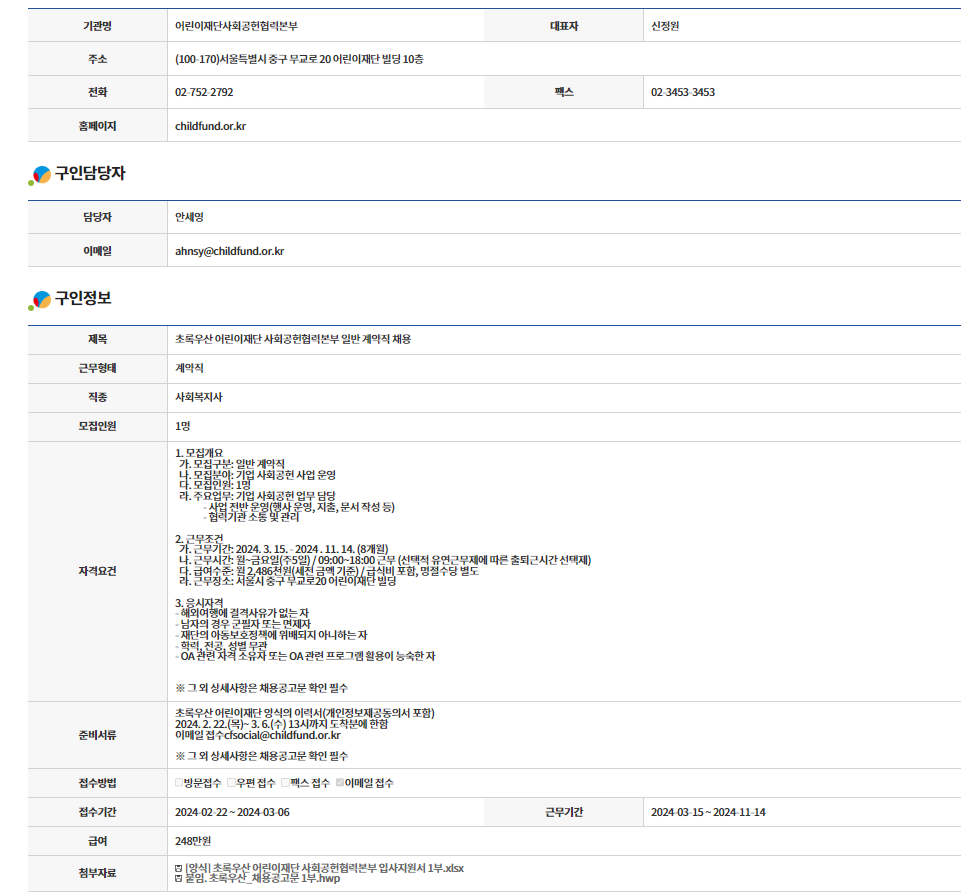Screen dimensions: 970x893
Task: Click the job title 초록우산 어린이재단 사회공헌협력본부 일반 계약직 채용
Action: [x=293, y=339]
